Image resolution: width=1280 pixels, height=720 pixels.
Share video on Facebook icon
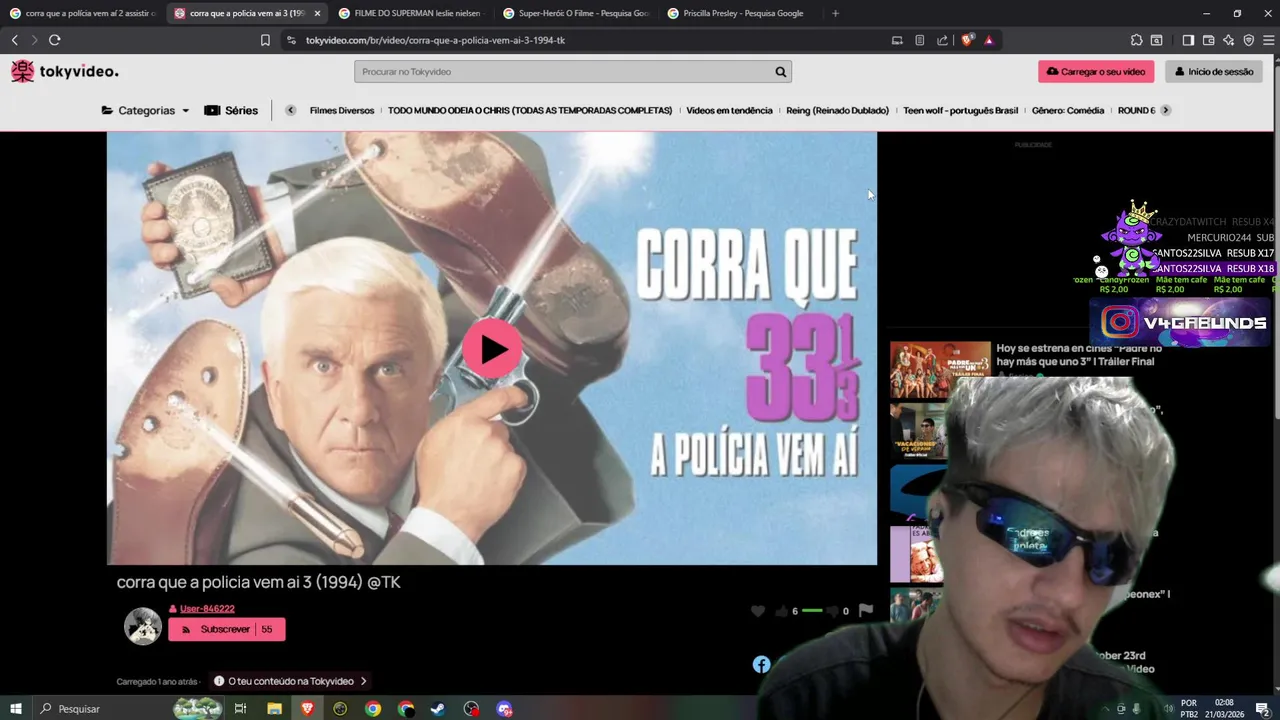click(761, 664)
